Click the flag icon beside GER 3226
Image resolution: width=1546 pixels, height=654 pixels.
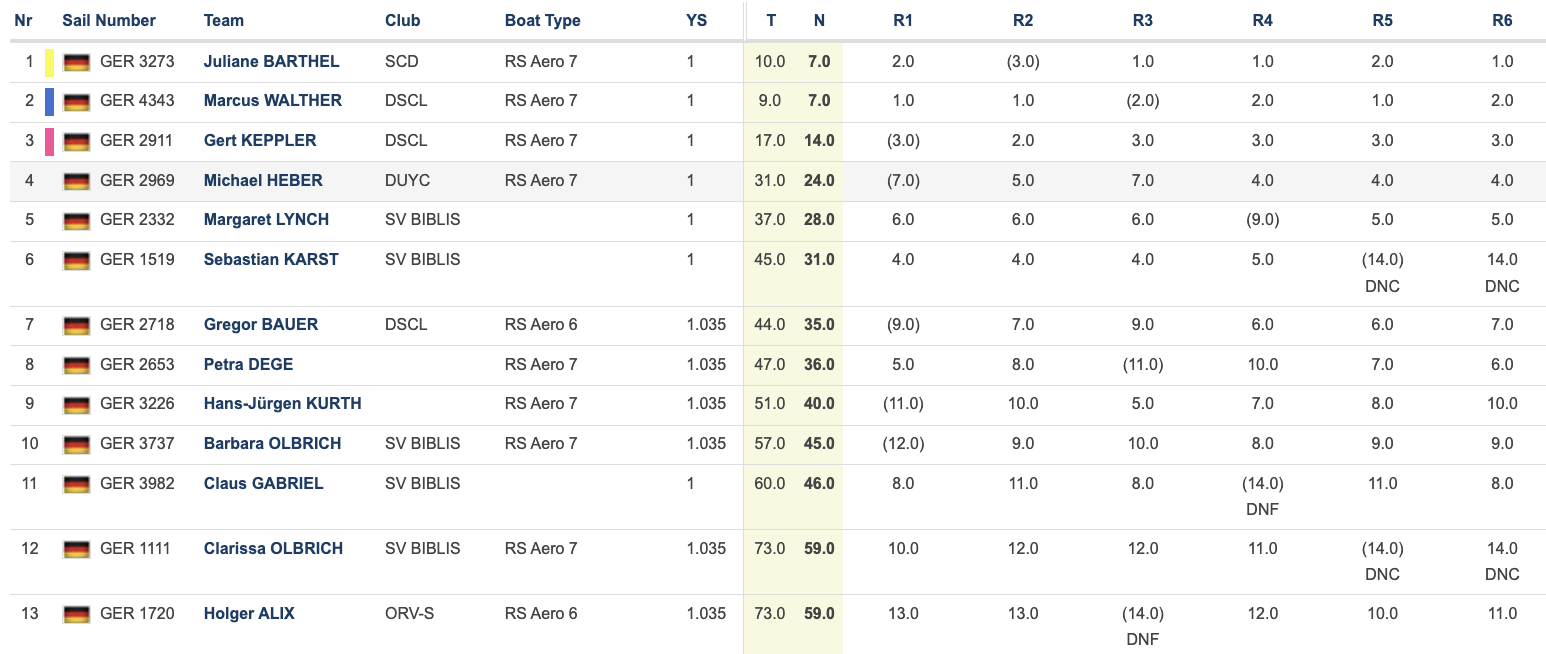pyautogui.click(x=76, y=404)
